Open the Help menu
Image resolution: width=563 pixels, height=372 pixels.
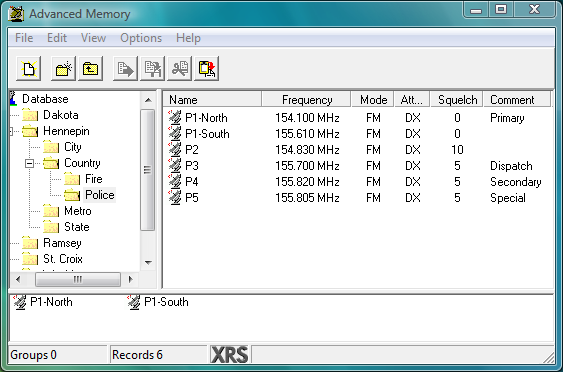click(x=188, y=38)
